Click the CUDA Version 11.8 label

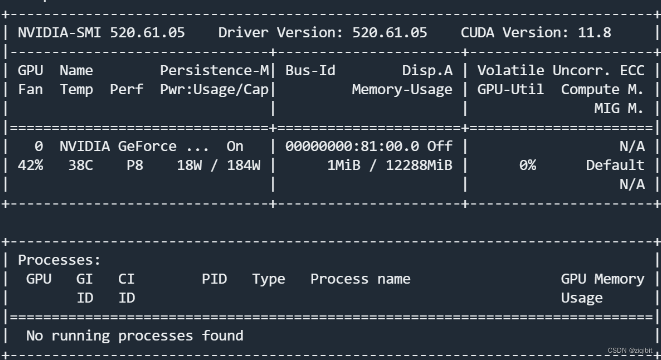click(x=536, y=32)
